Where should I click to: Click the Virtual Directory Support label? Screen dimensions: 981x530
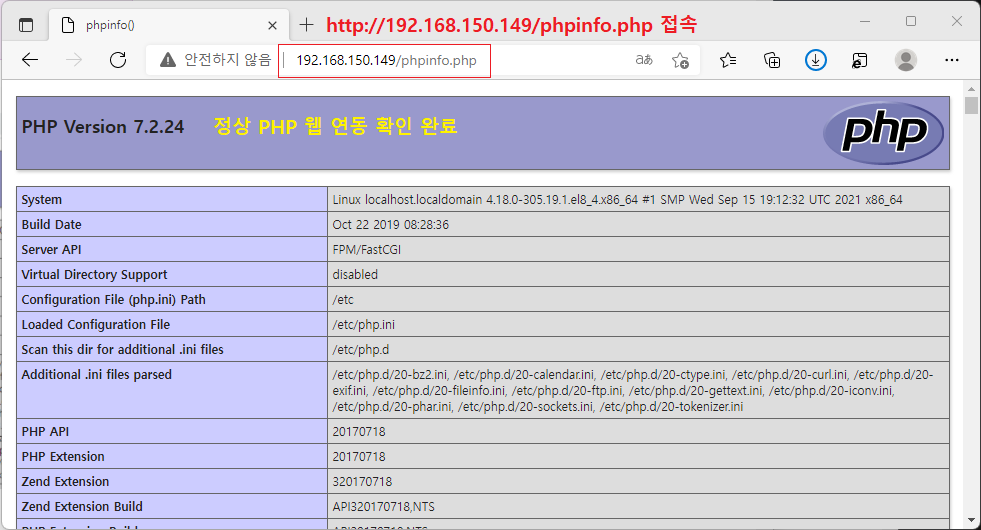[94, 275]
